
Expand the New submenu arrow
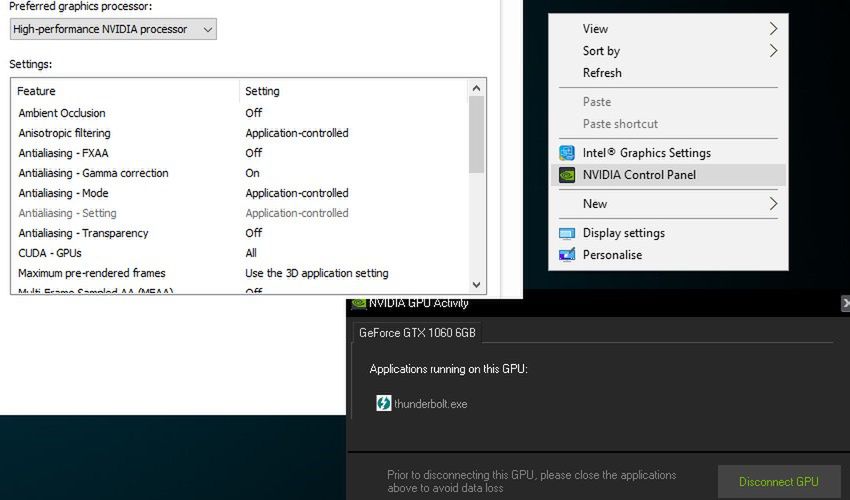(774, 204)
